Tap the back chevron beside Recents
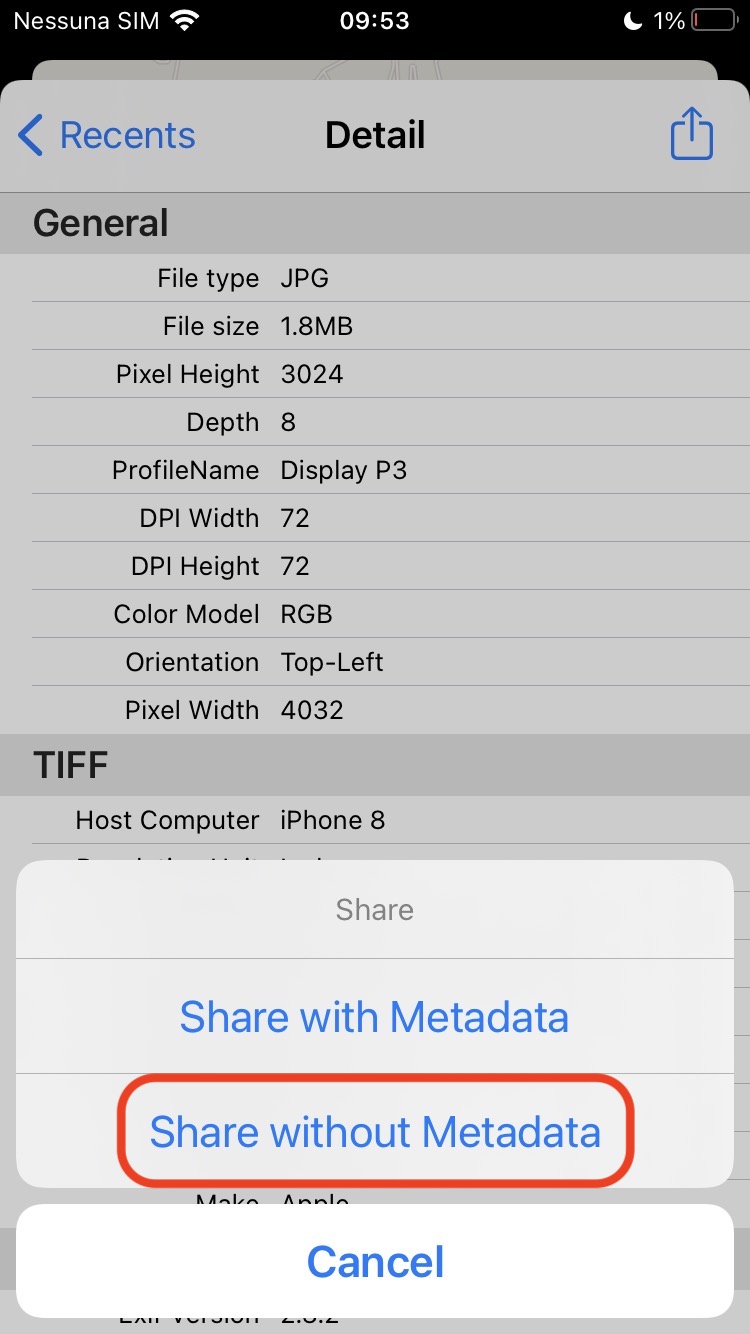This screenshot has height=1334, width=750. pyautogui.click(x=31, y=135)
